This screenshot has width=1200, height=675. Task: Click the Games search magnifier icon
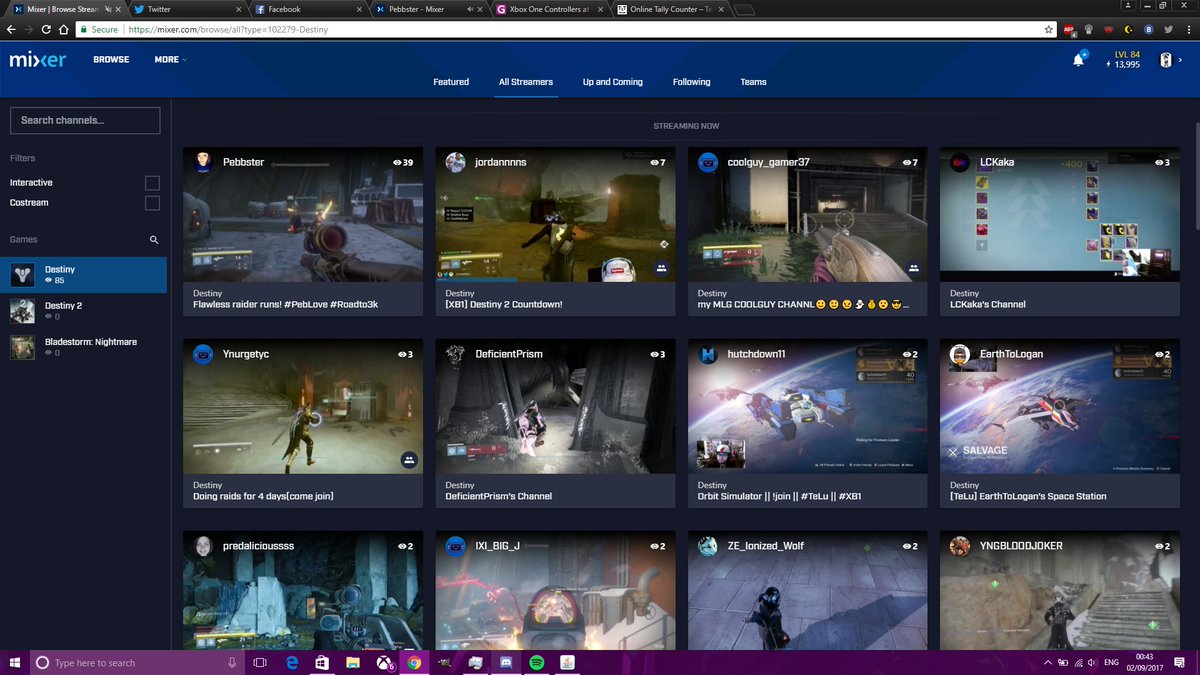pyautogui.click(x=154, y=240)
